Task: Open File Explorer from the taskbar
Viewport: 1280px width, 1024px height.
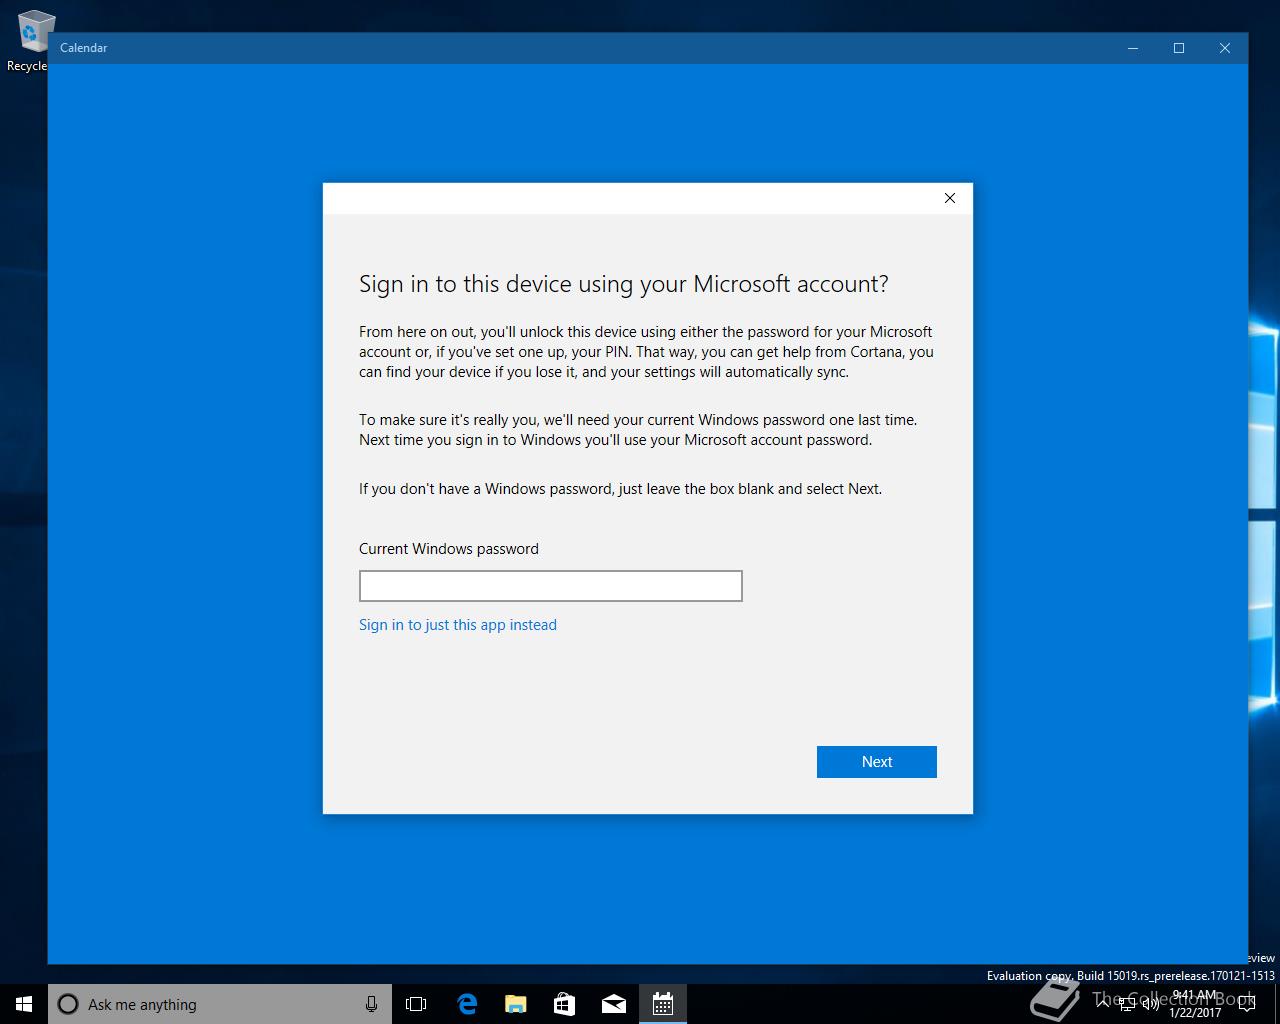Action: pos(515,1004)
